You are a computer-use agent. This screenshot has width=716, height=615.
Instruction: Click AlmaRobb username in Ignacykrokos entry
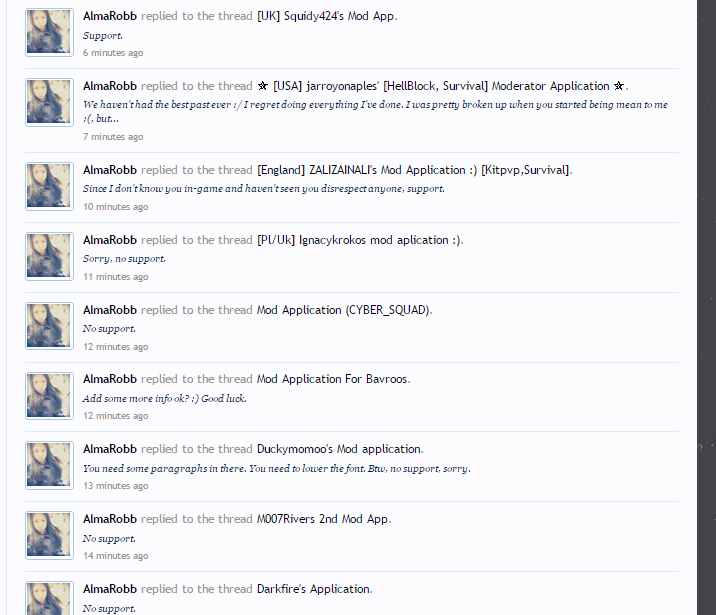coord(110,240)
